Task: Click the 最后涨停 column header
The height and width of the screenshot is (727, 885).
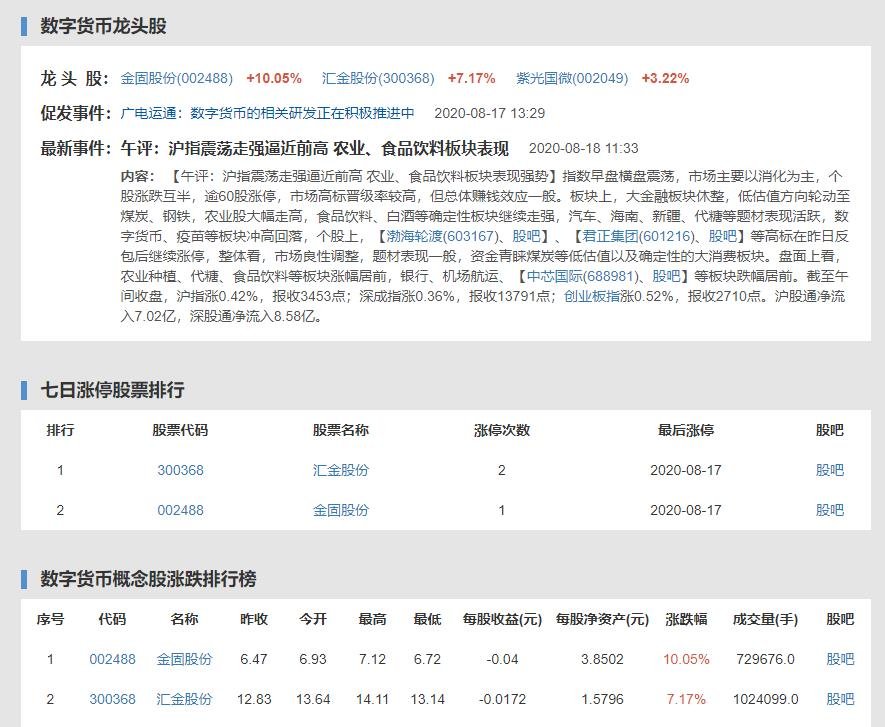Action: (686, 430)
